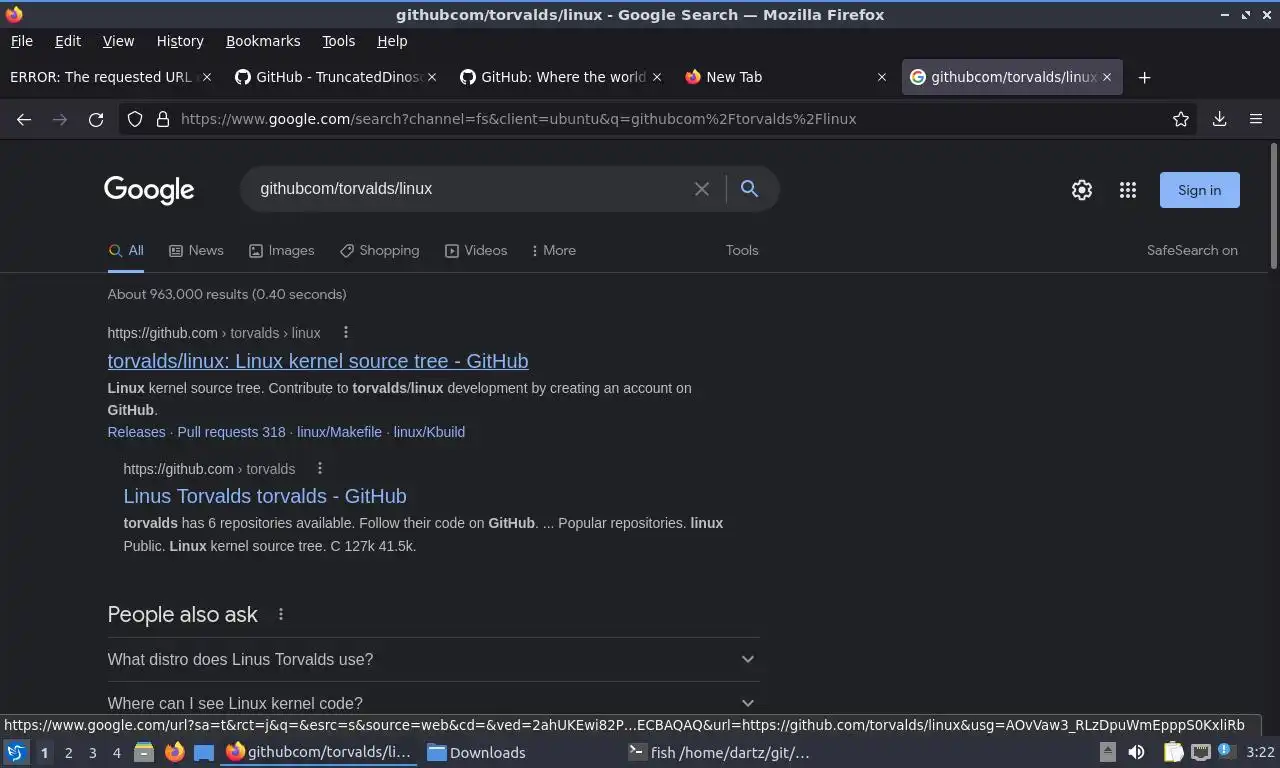Open the Google apps grid icon
This screenshot has width=1280, height=768.
(x=1128, y=190)
